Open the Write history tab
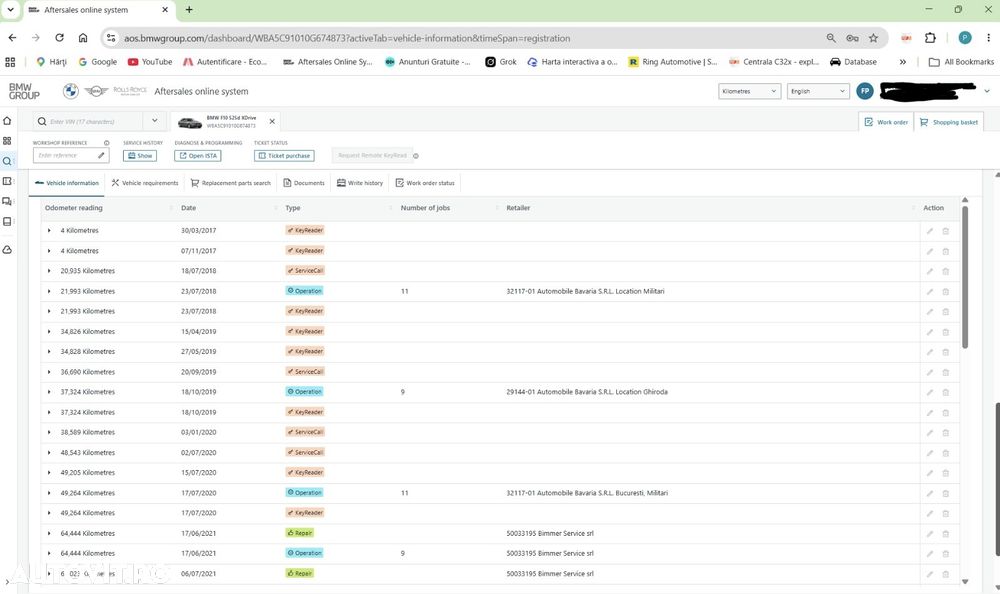The image size is (1000, 594). pos(360,183)
